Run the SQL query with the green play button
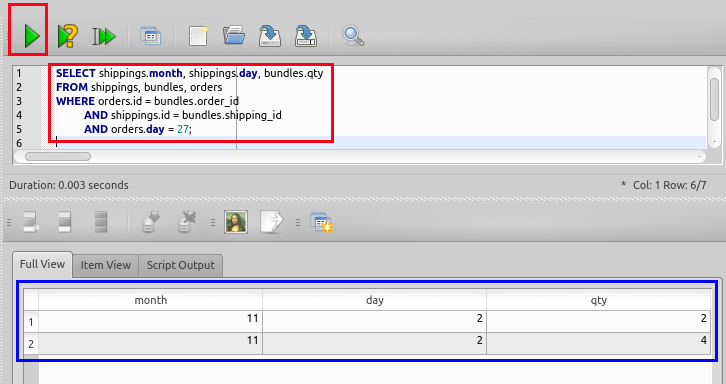This screenshot has height=384, width=726. click(31, 36)
